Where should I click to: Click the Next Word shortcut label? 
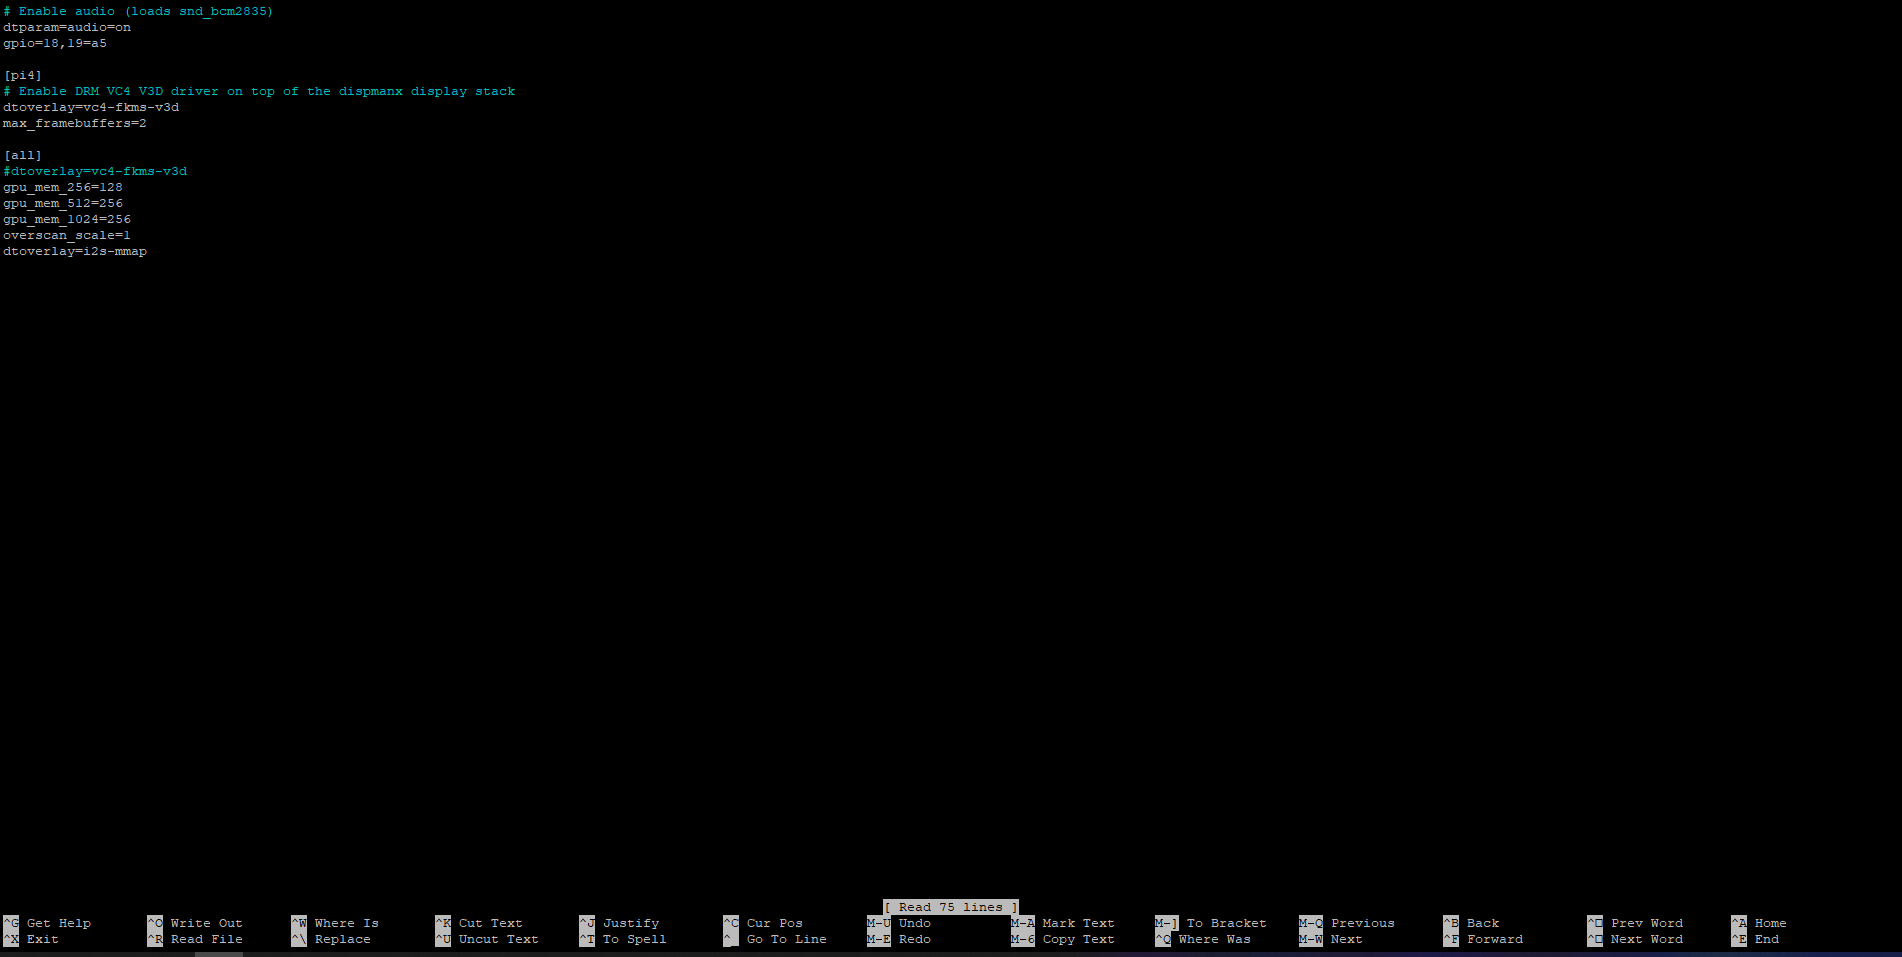tap(1646, 939)
